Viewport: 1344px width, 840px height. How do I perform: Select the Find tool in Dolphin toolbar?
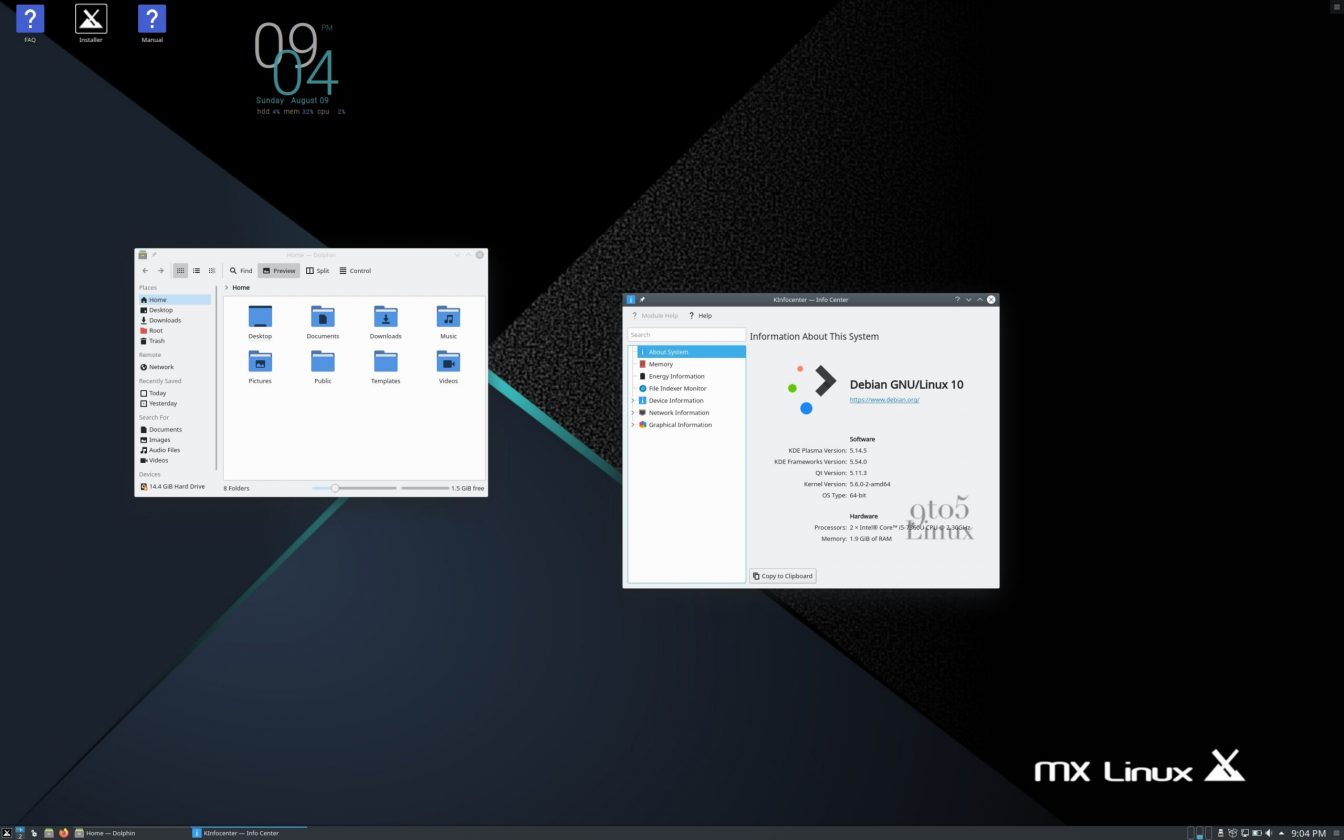coord(240,270)
